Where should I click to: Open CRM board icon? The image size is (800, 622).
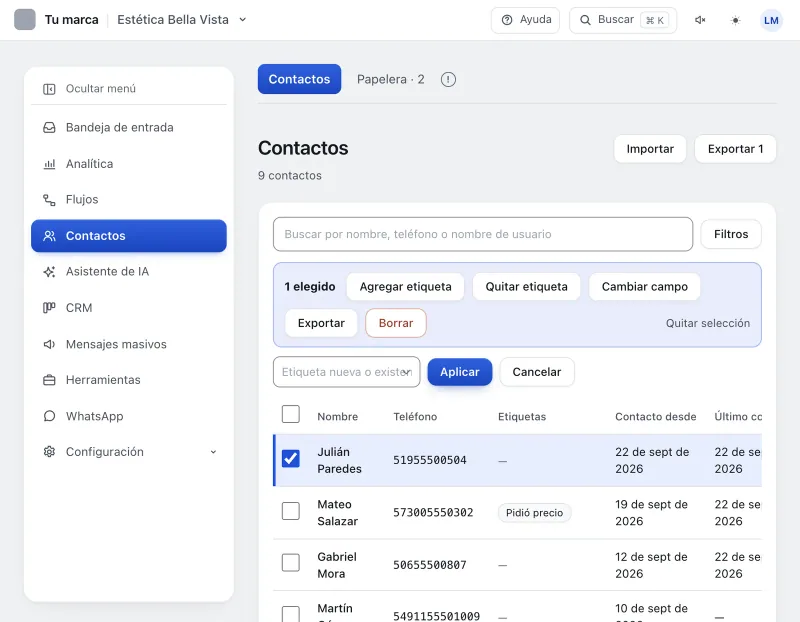pyautogui.click(x=49, y=308)
